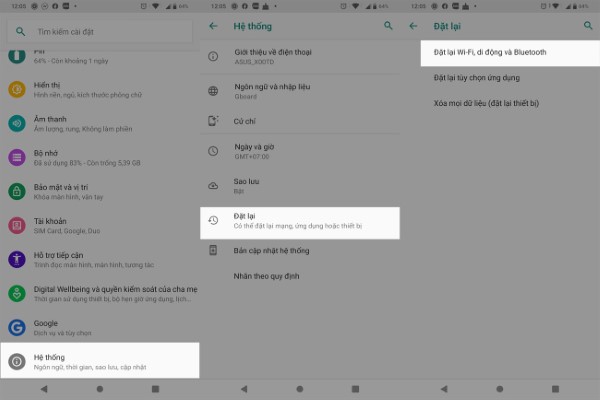The image size is (600, 400).
Task: Tap the Âm thanh sound icon
Action: (x=17, y=123)
